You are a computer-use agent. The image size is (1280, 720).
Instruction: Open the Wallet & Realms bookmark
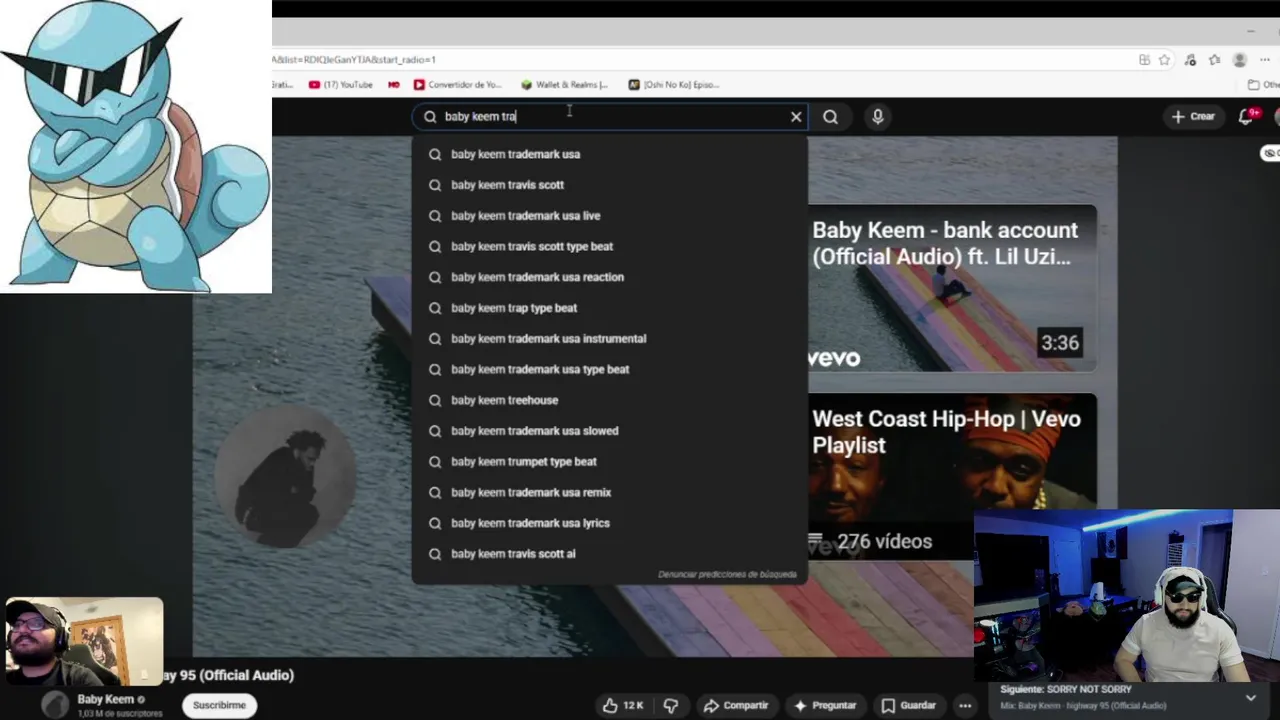[x=565, y=85]
